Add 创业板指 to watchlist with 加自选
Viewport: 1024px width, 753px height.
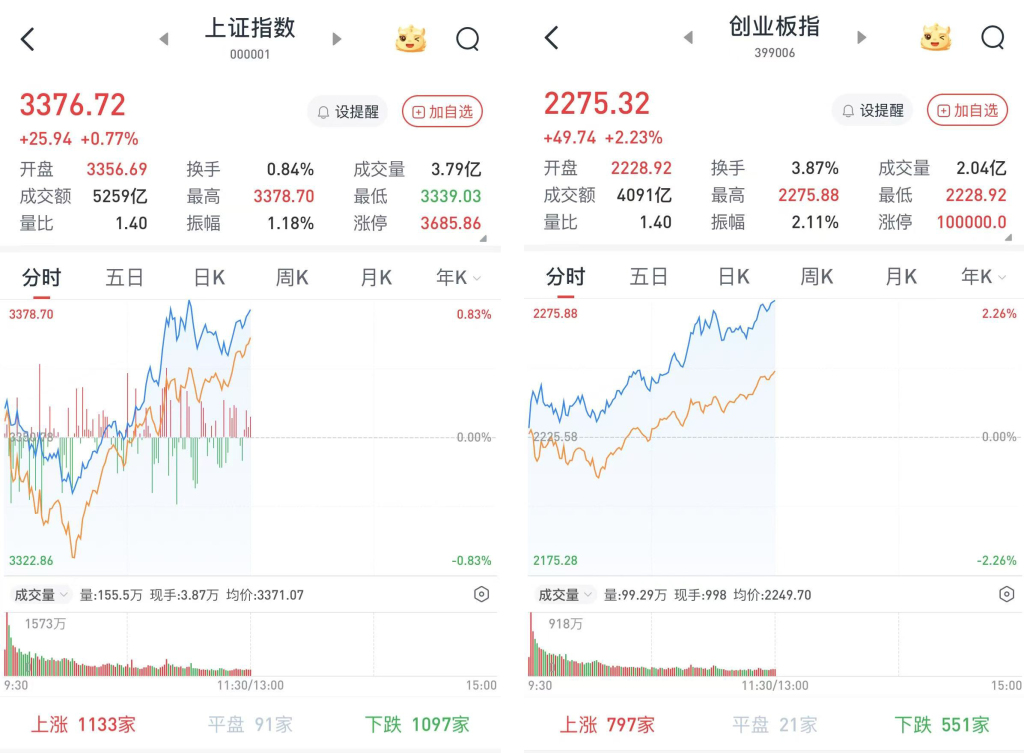[967, 110]
